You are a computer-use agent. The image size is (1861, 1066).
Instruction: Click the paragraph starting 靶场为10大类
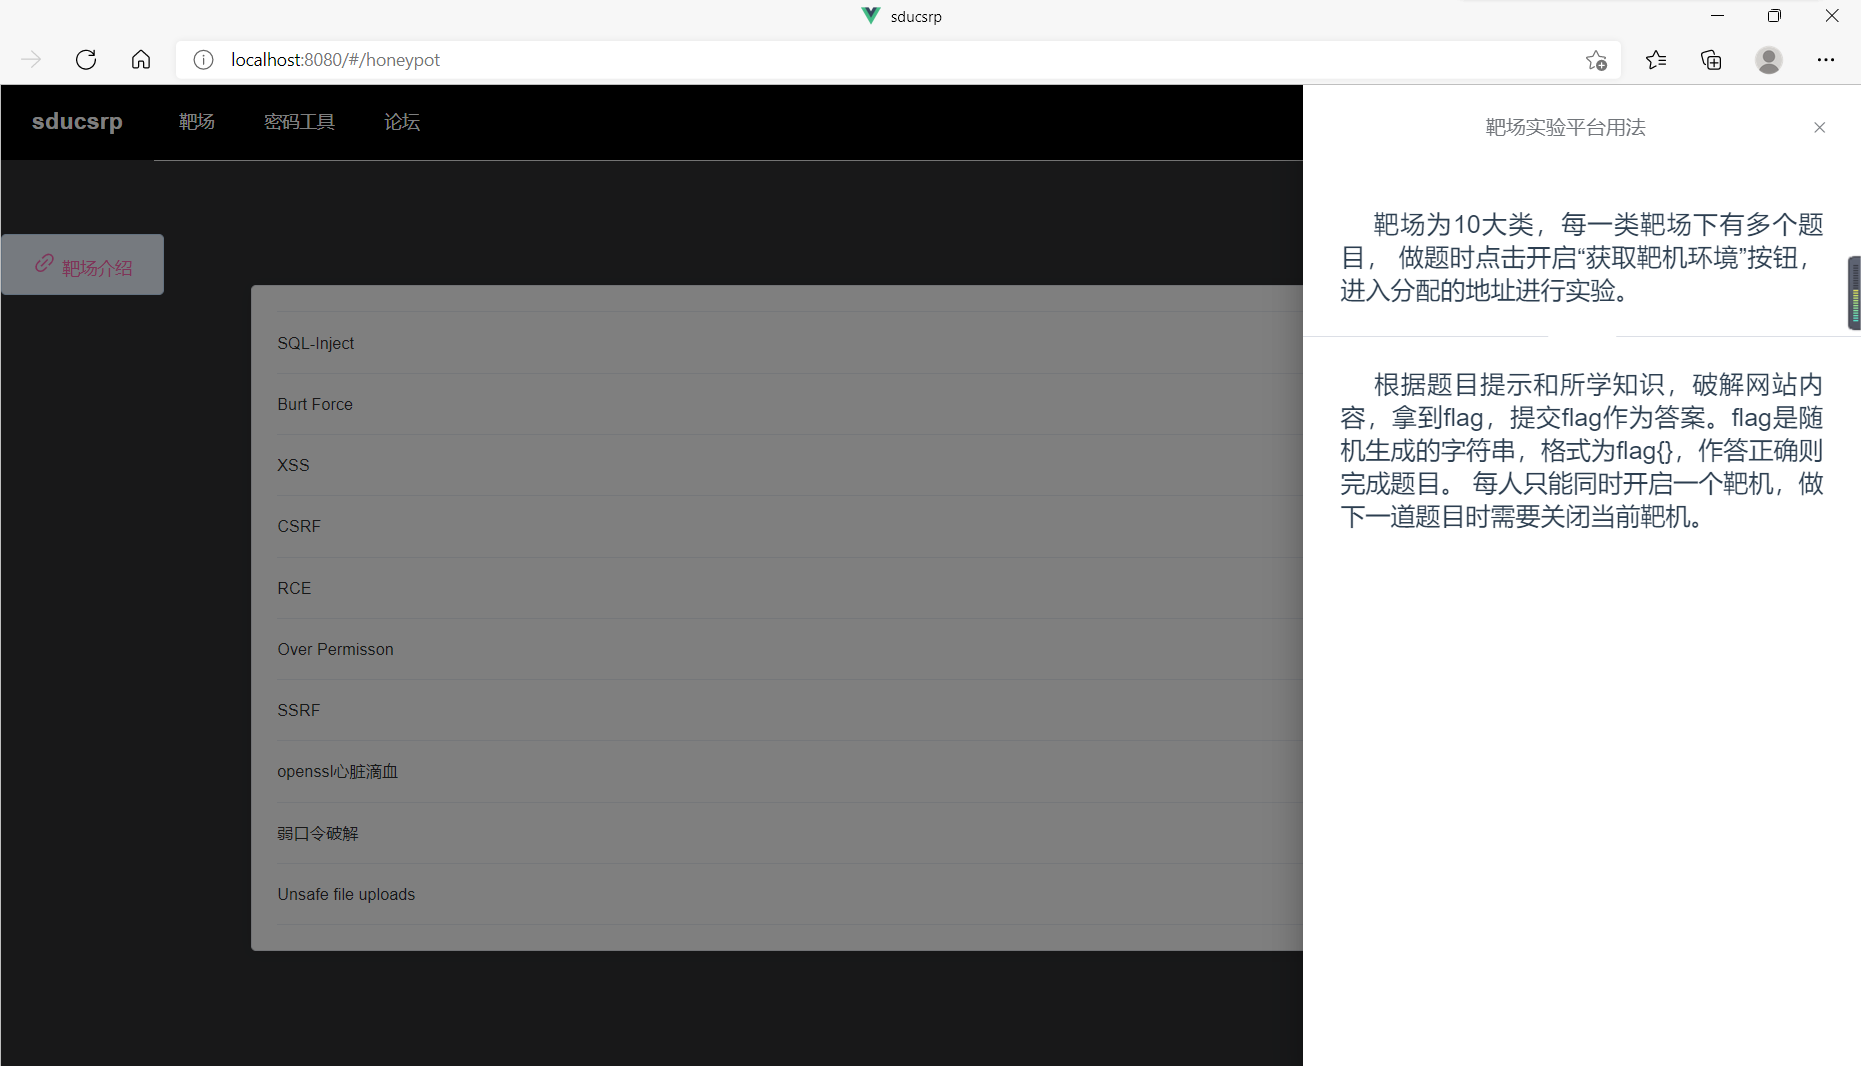1582,257
